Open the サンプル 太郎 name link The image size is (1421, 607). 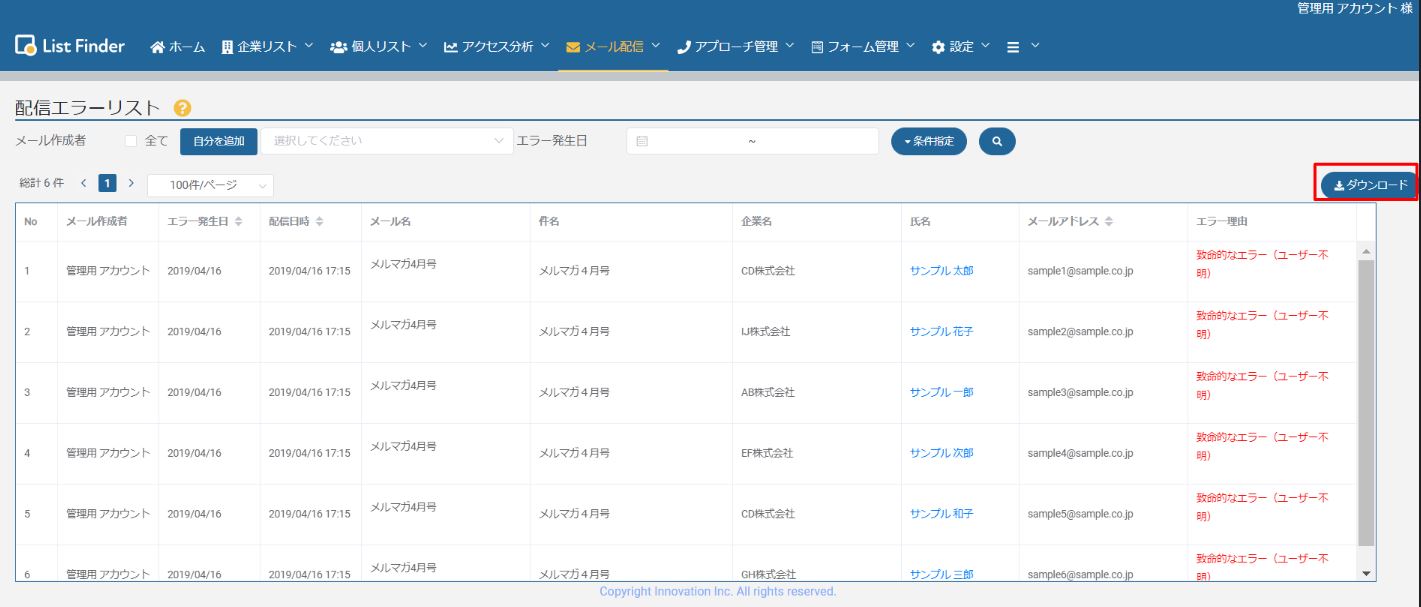[941, 271]
